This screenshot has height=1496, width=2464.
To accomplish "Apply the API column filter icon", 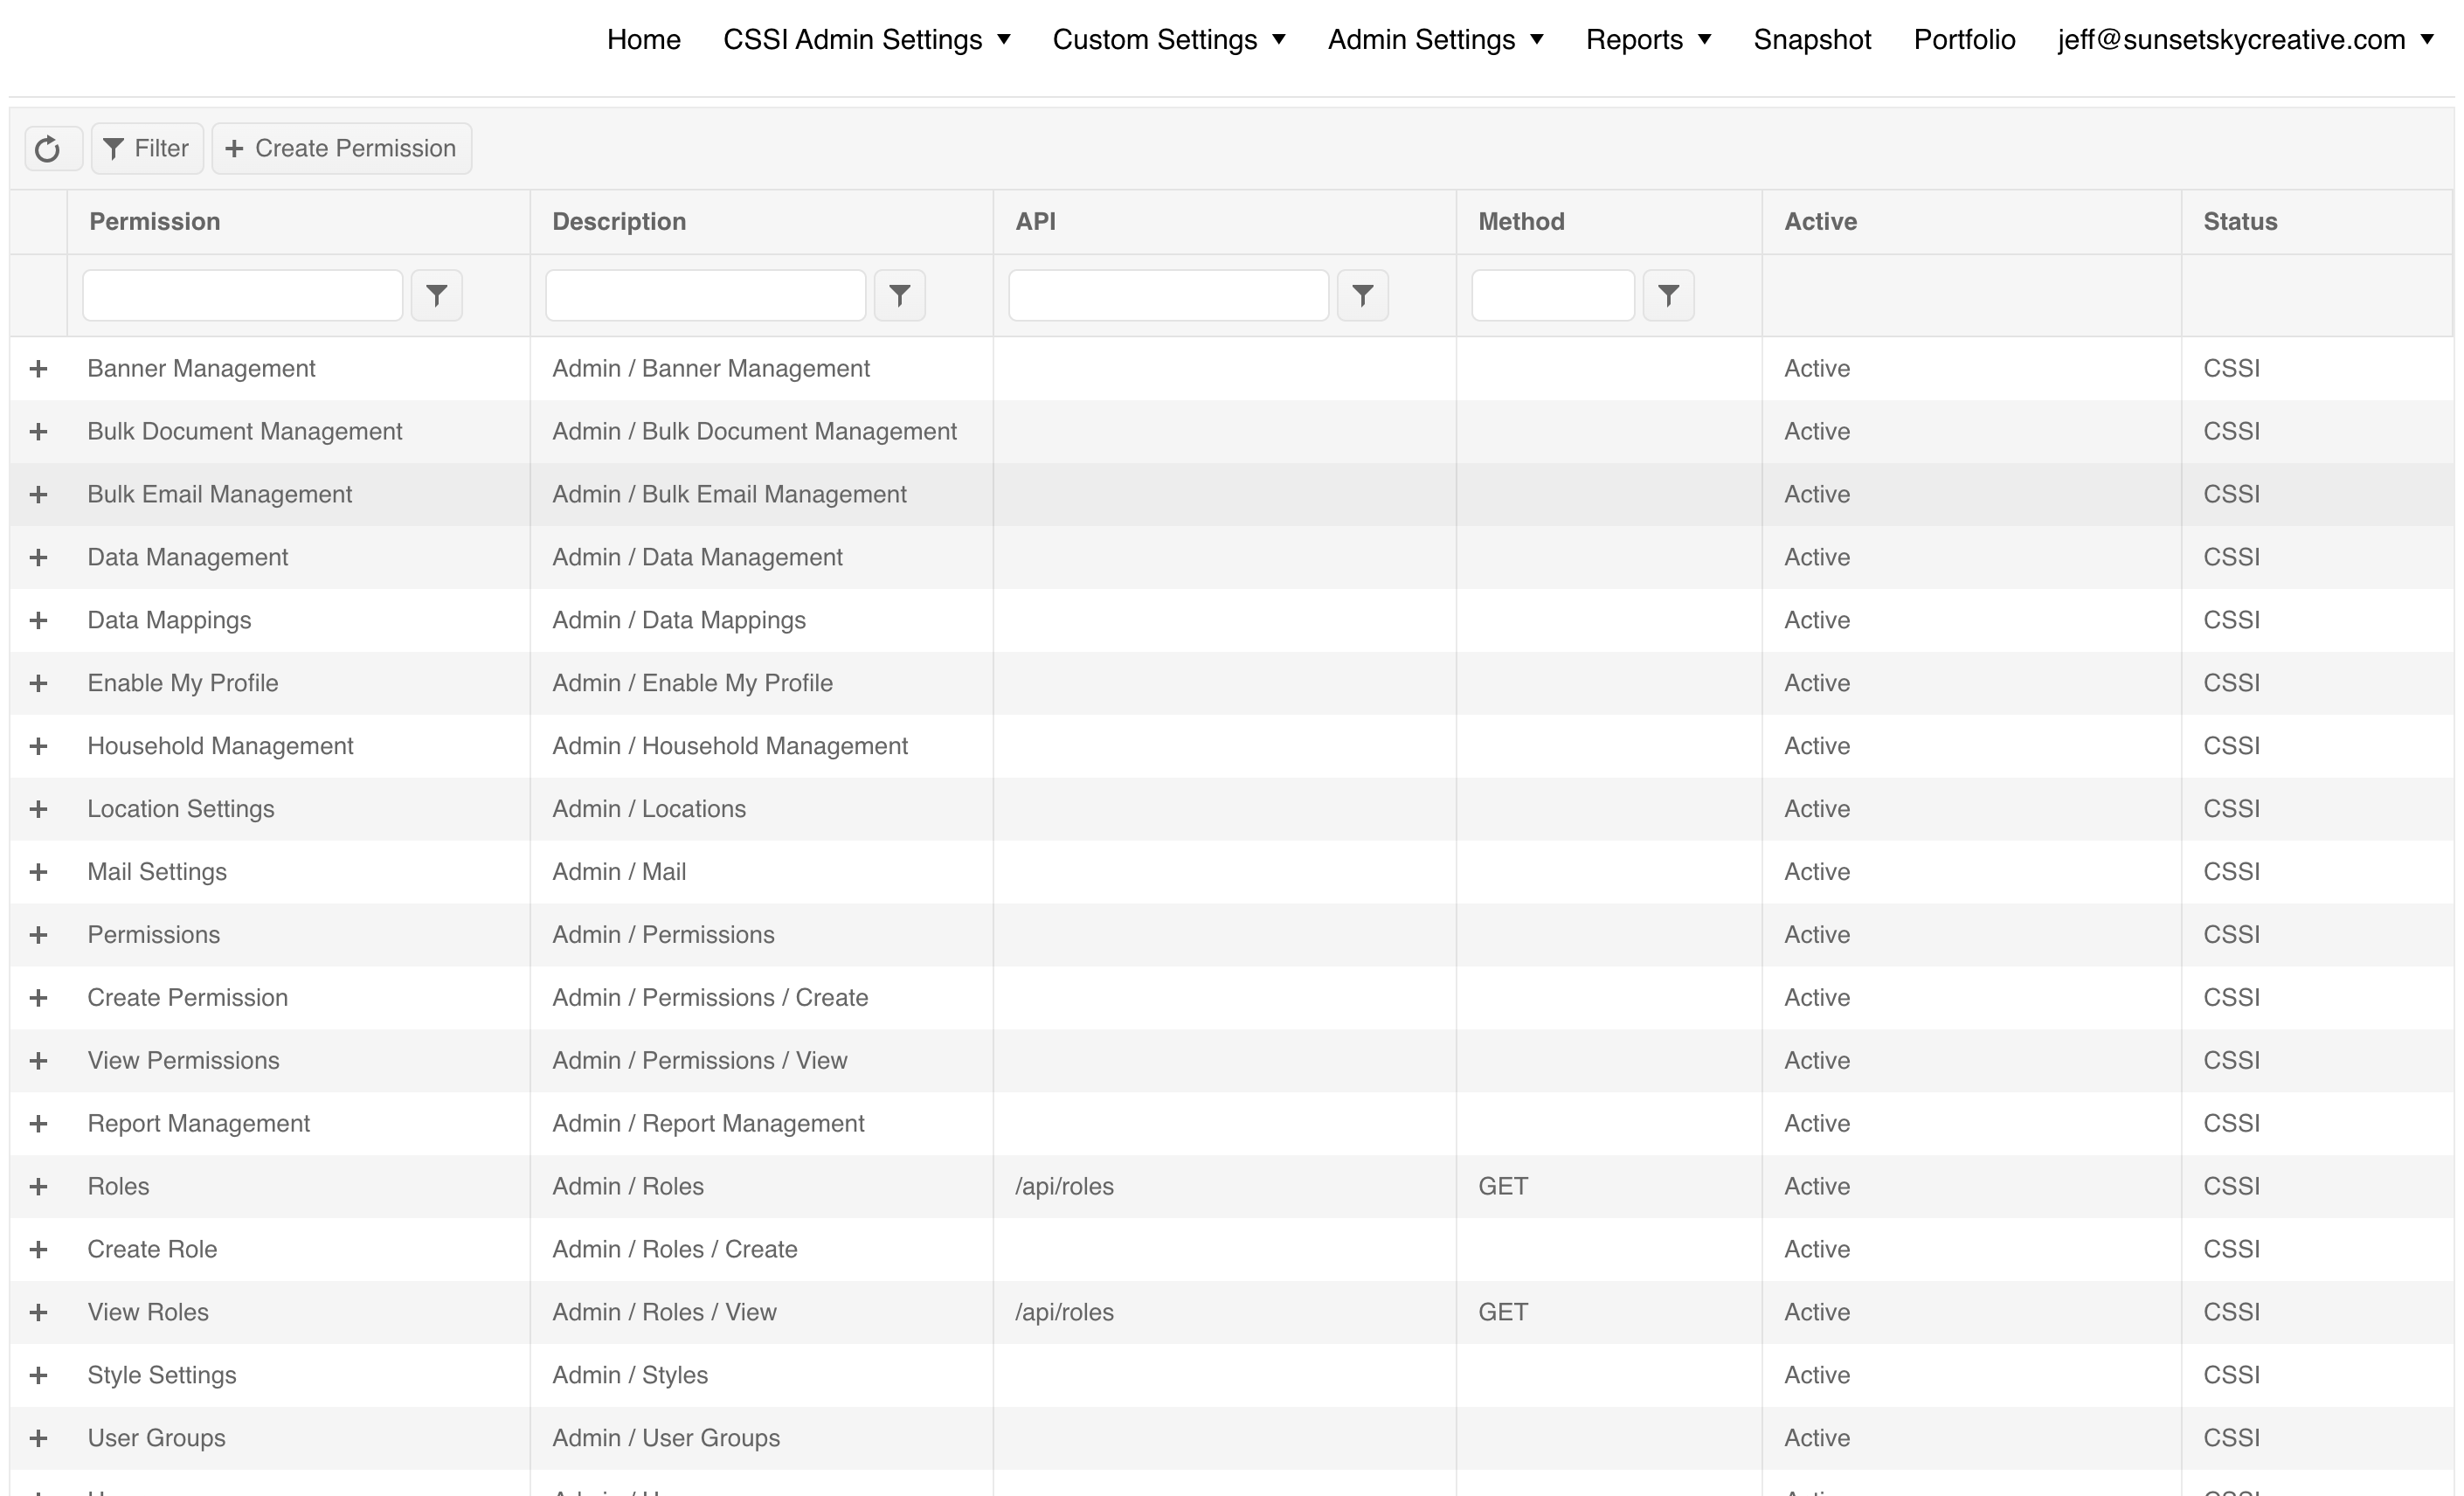I will click(1364, 295).
